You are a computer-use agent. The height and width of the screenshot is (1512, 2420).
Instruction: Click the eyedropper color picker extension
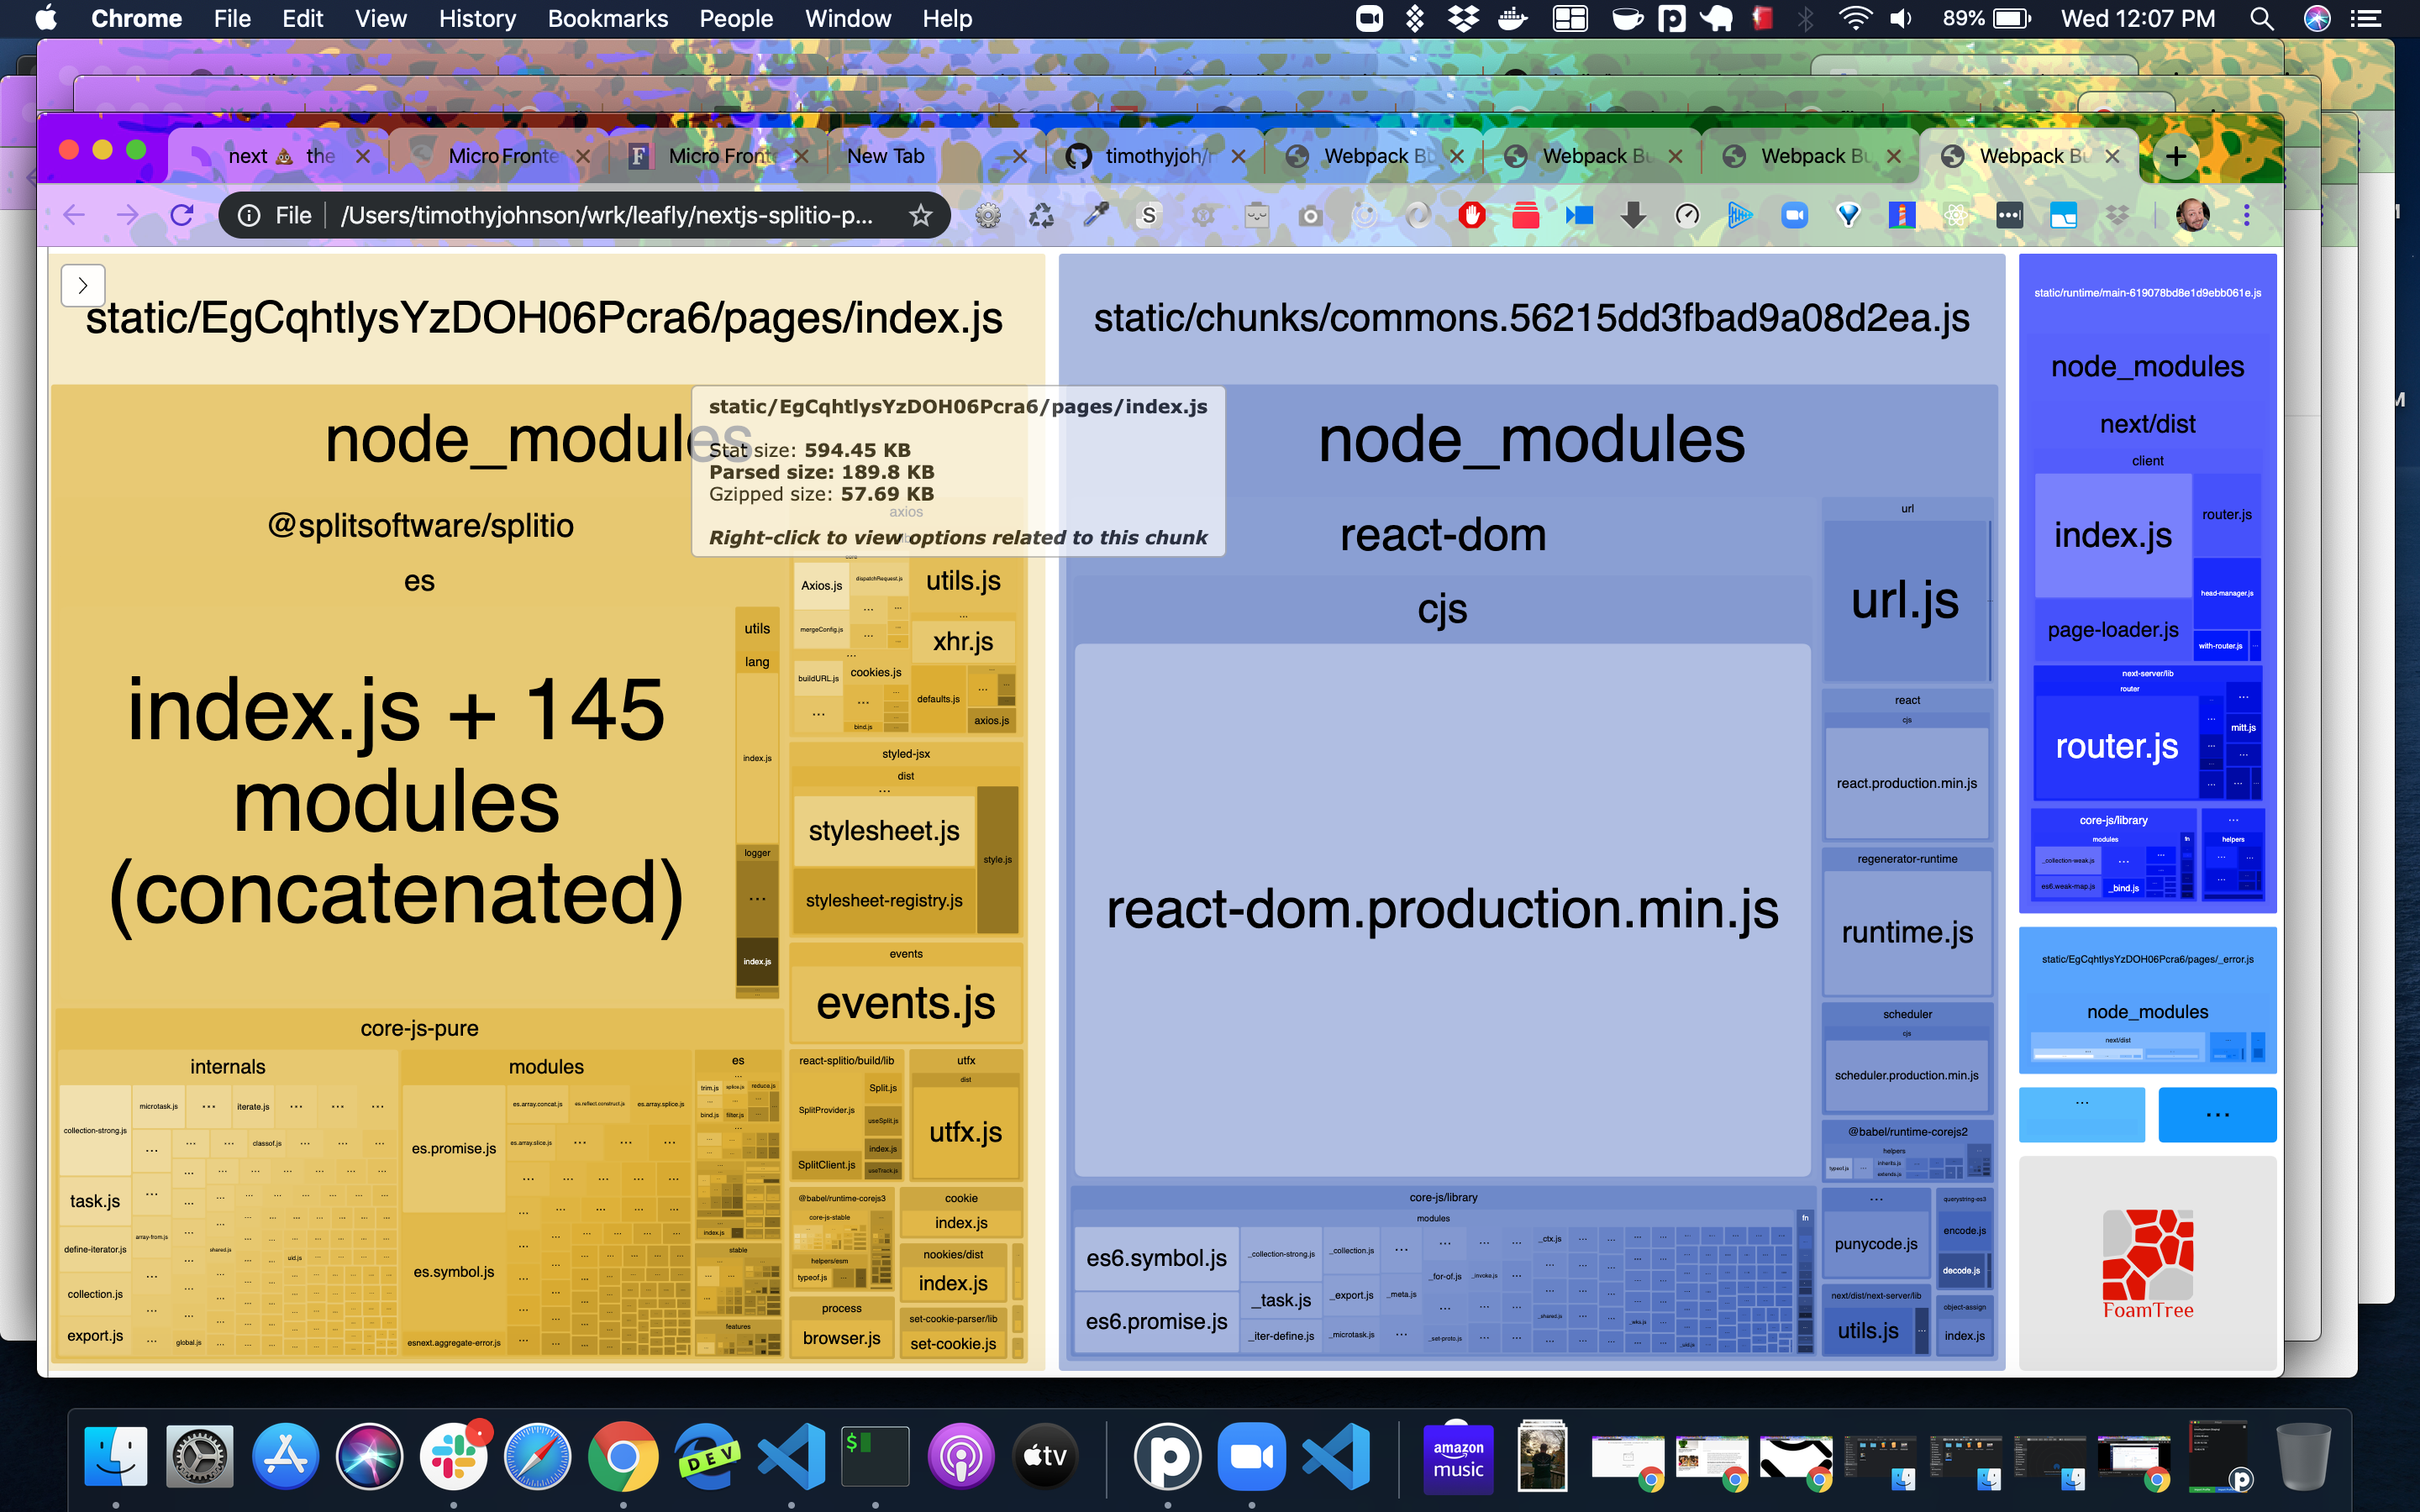point(1096,215)
